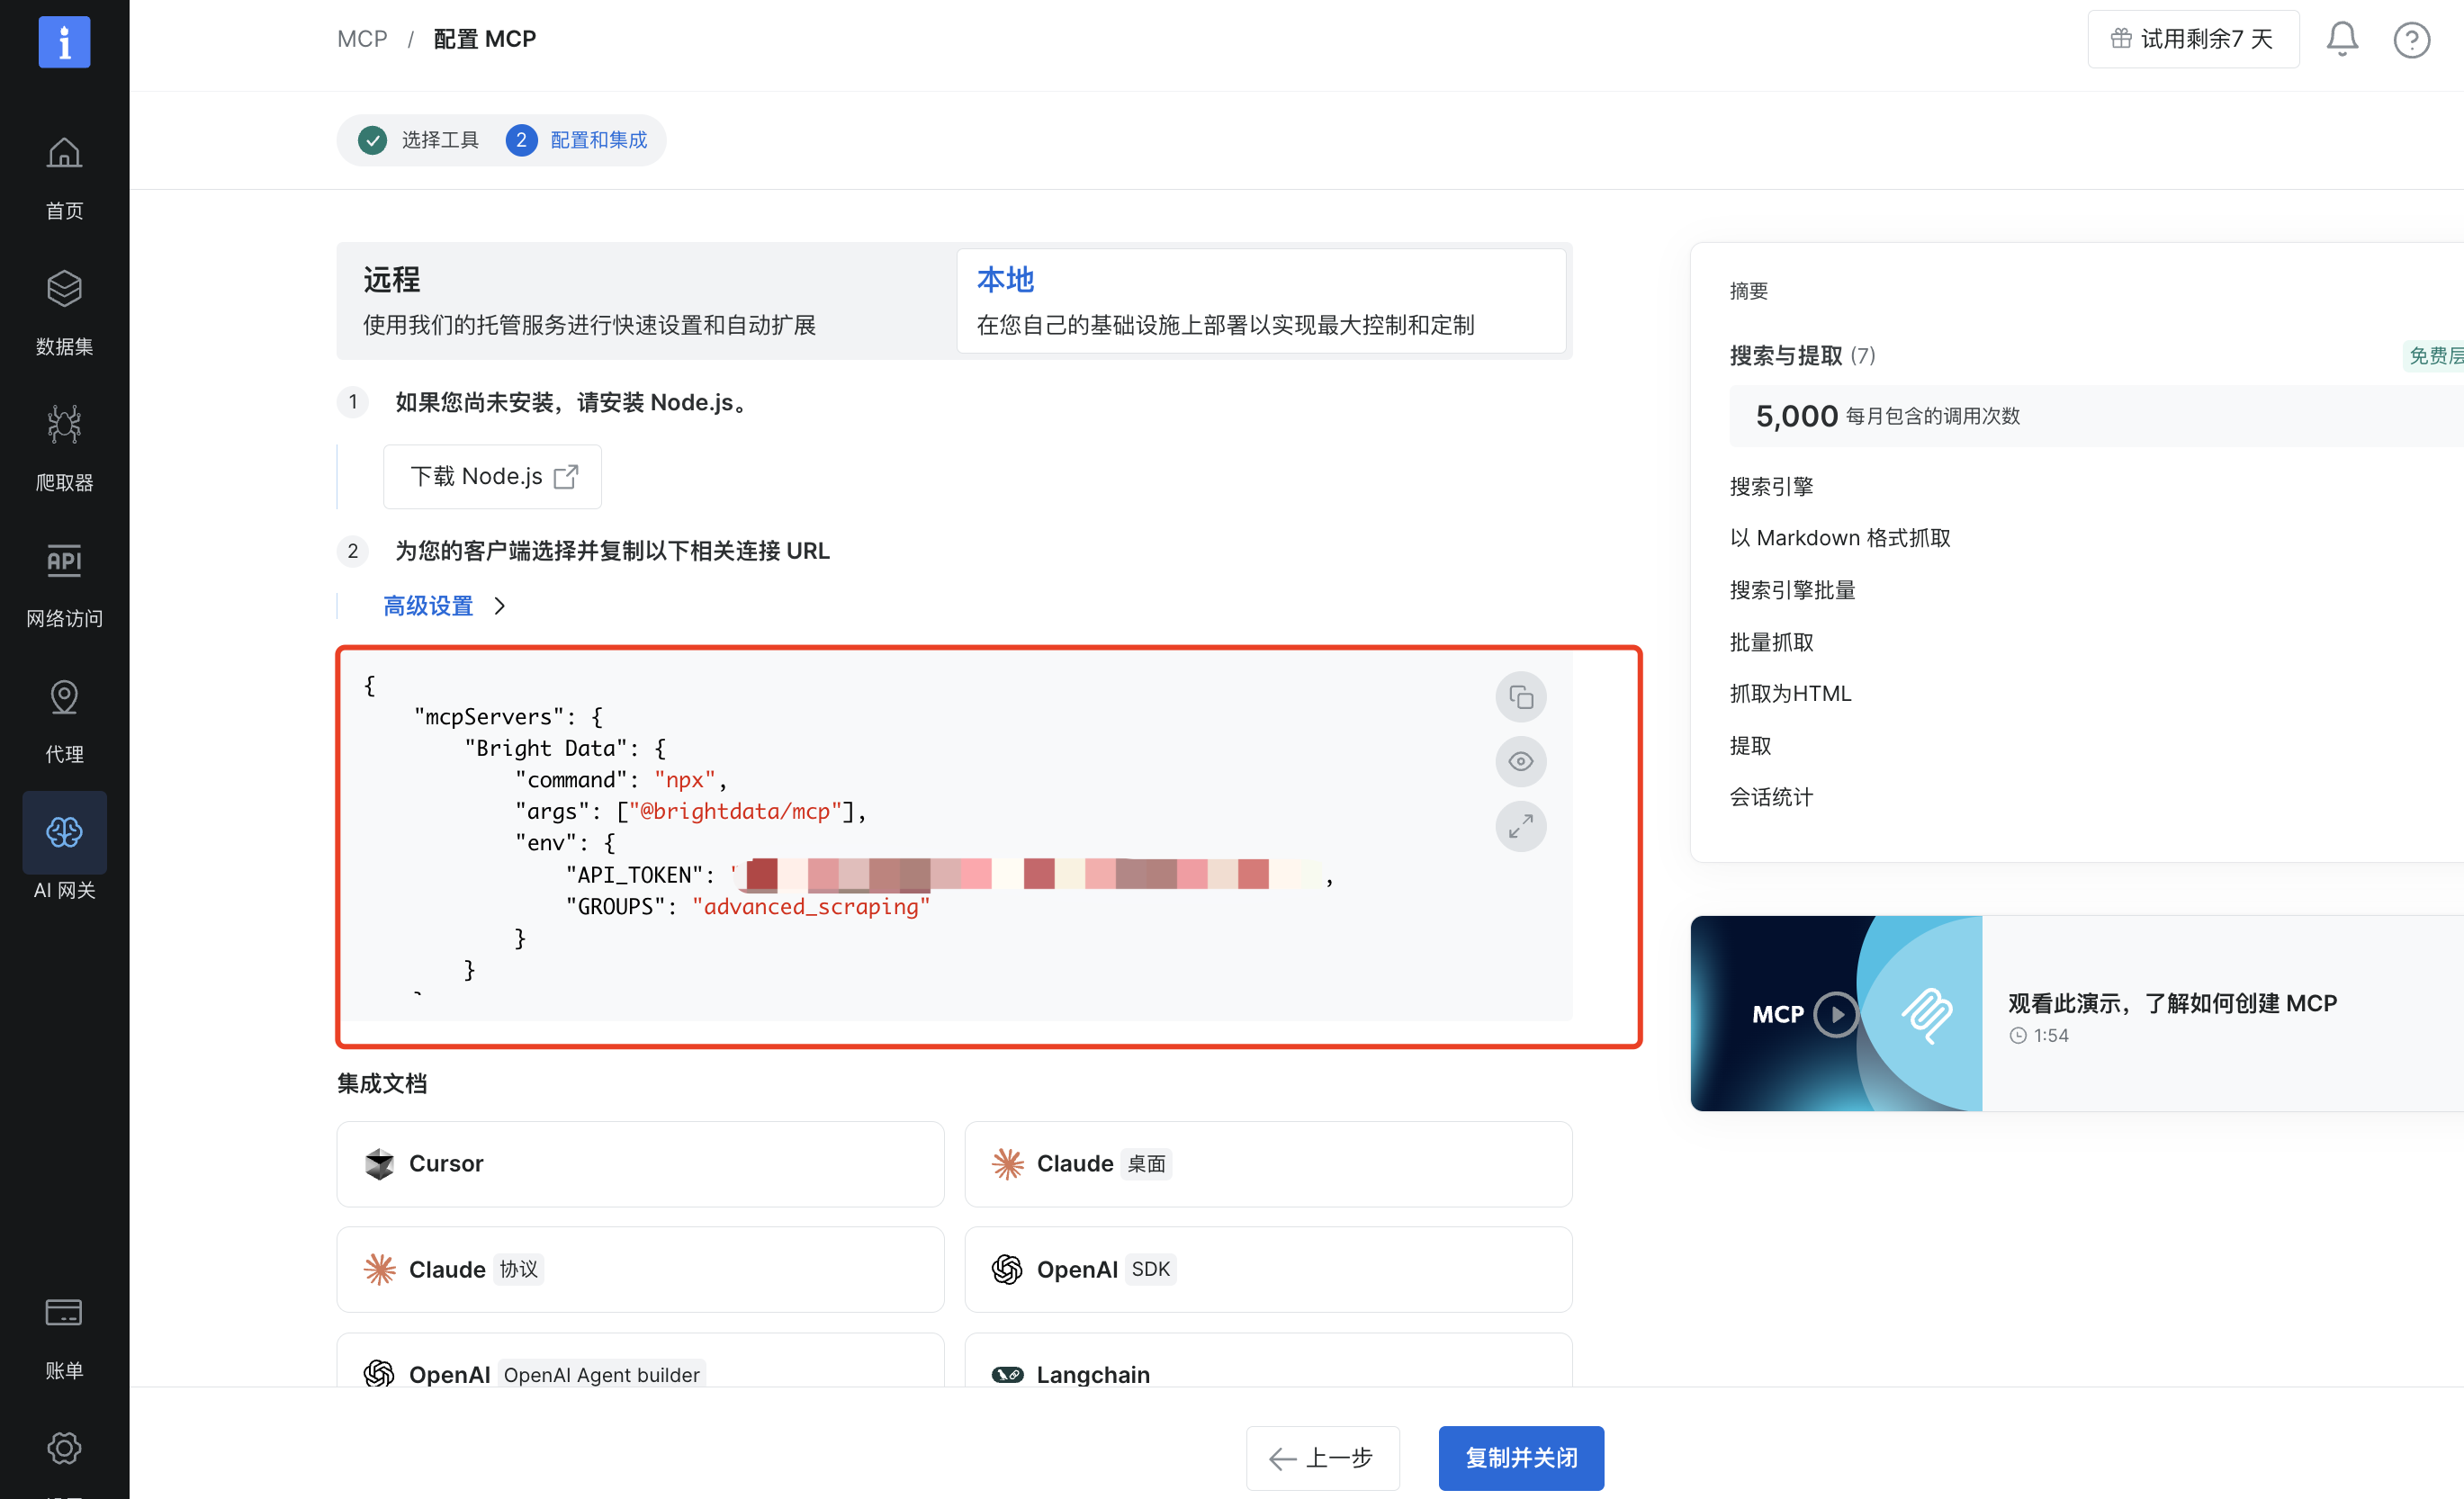This screenshot has height=1499, width=2464.
Task: Open the 高级设置 link
Action: click(428, 606)
